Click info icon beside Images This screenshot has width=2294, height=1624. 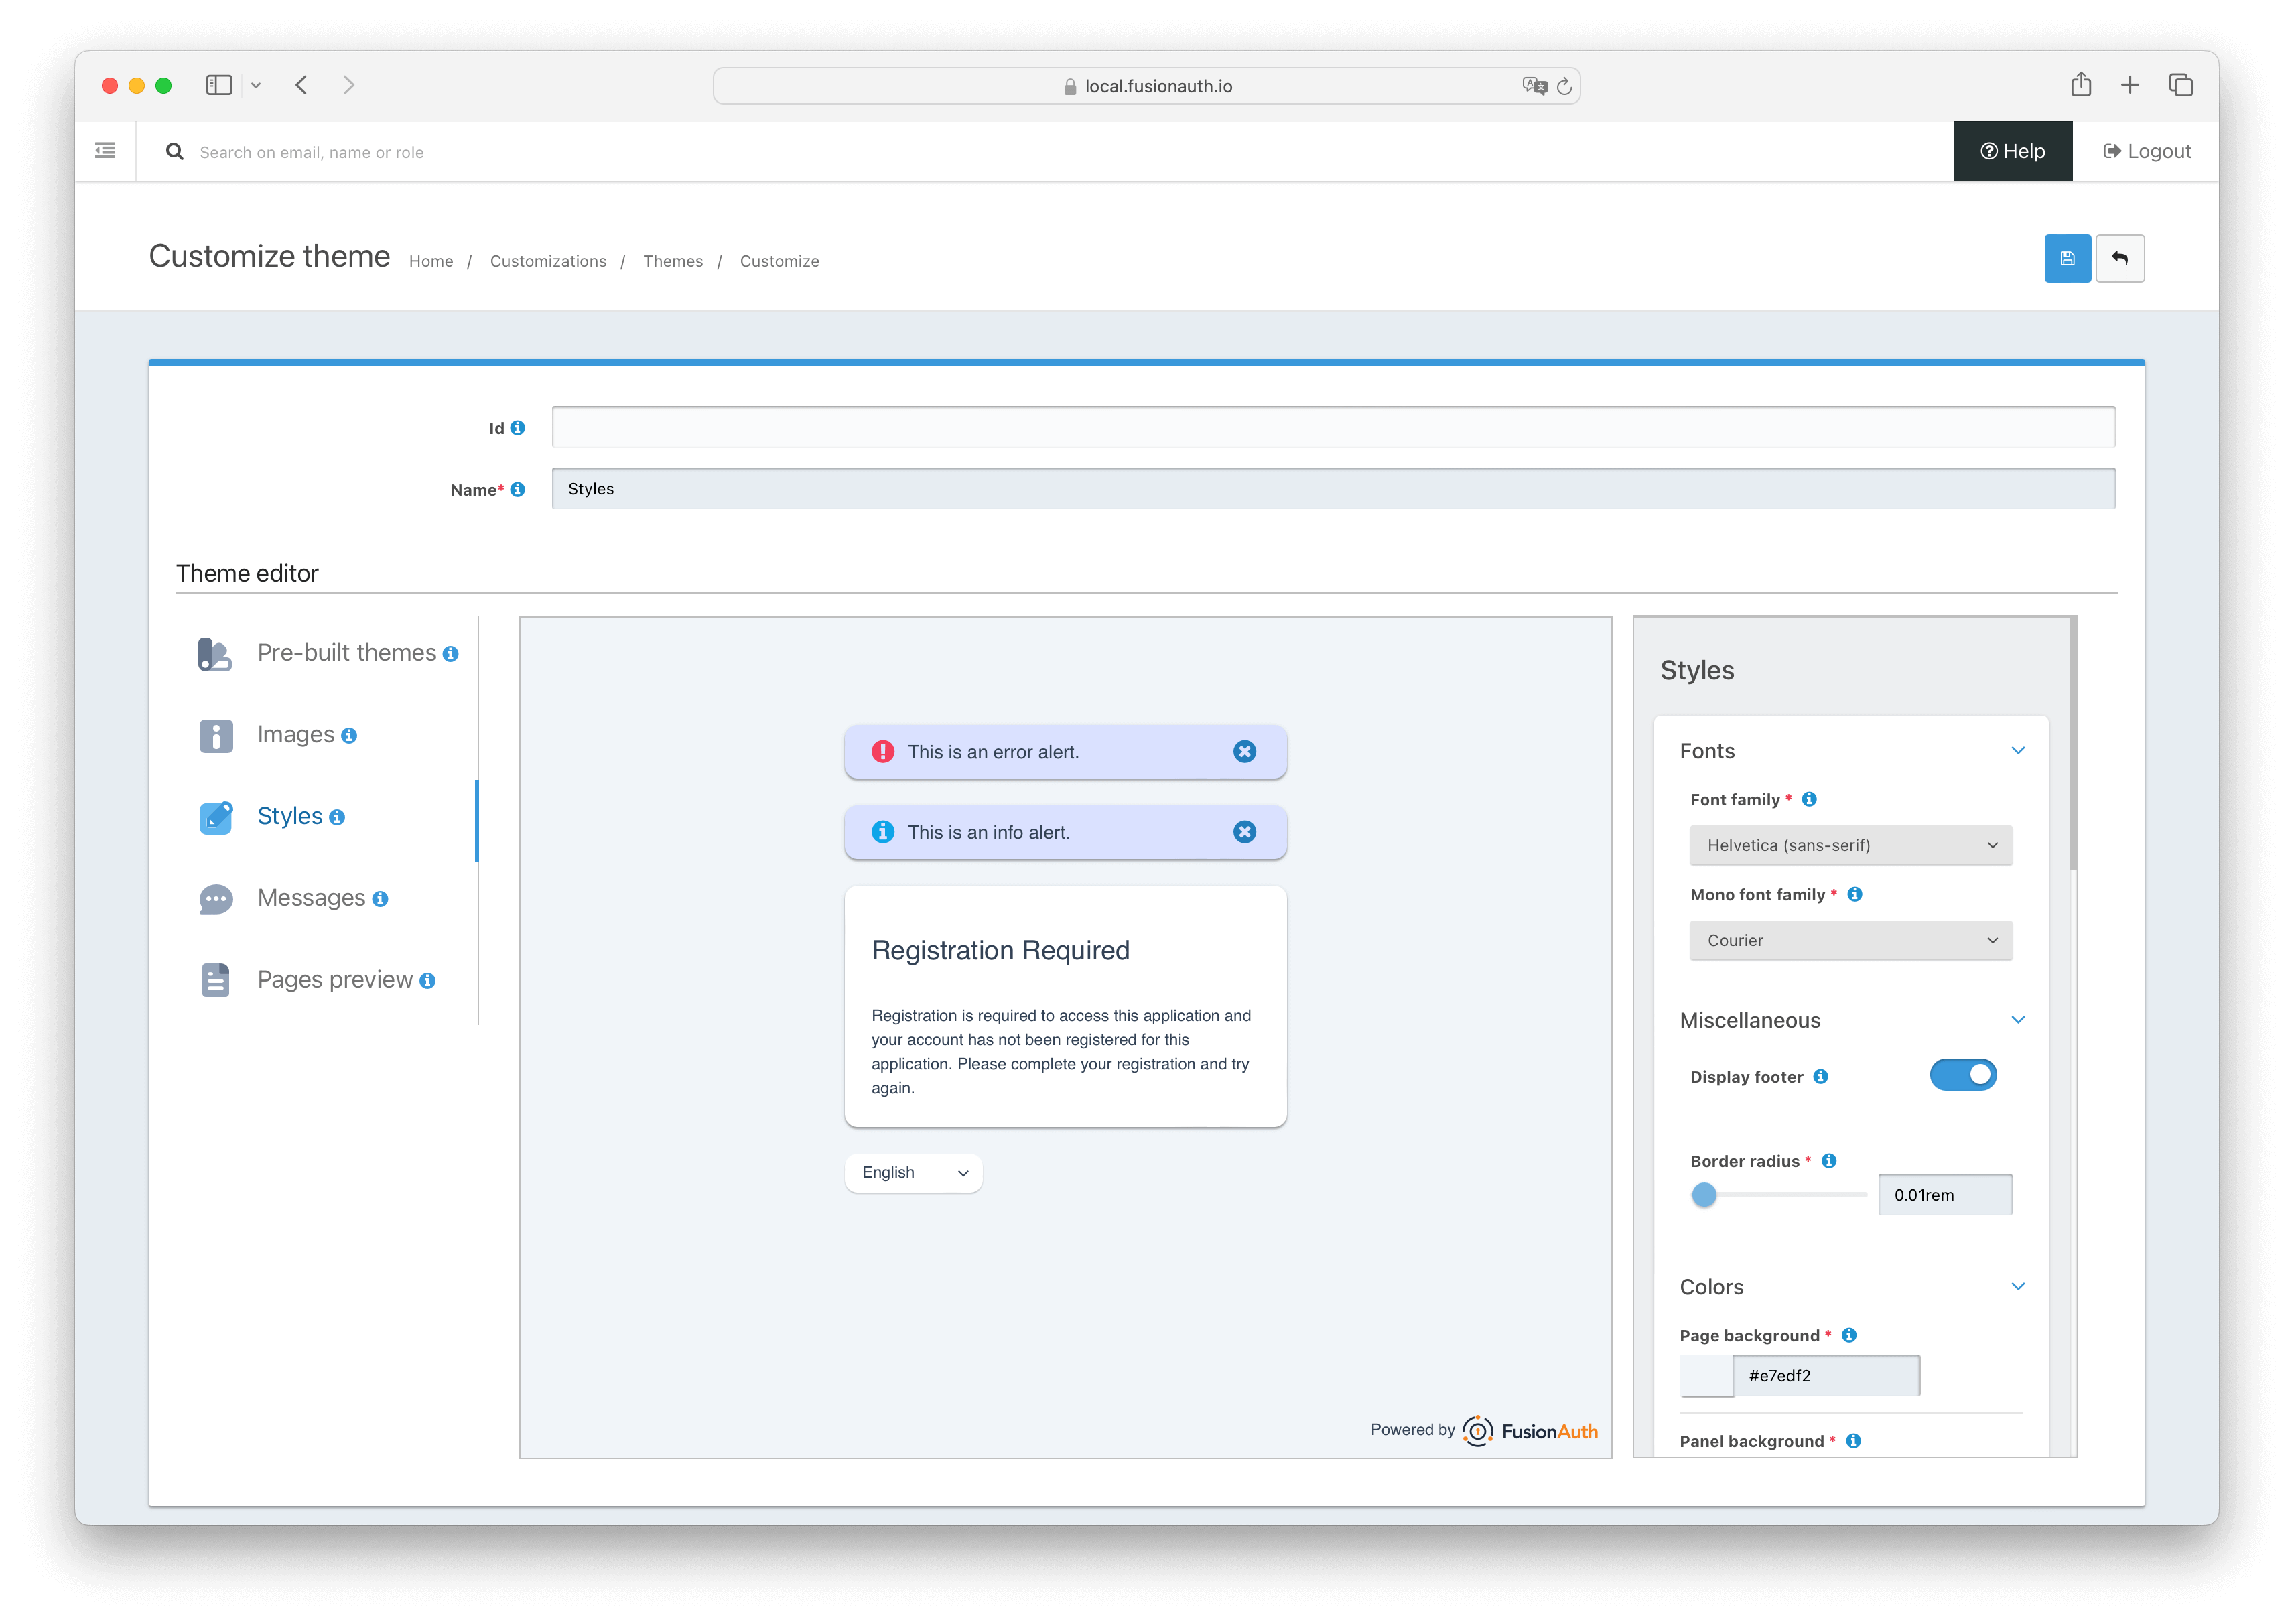(349, 736)
